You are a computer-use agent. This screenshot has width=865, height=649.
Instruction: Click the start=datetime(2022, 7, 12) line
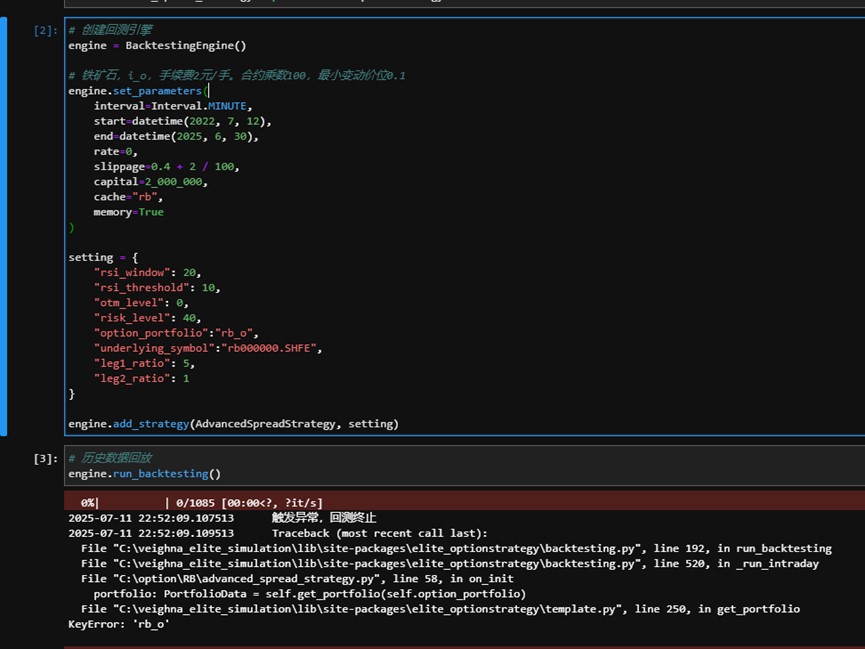pyautogui.click(x=183, y=121)
